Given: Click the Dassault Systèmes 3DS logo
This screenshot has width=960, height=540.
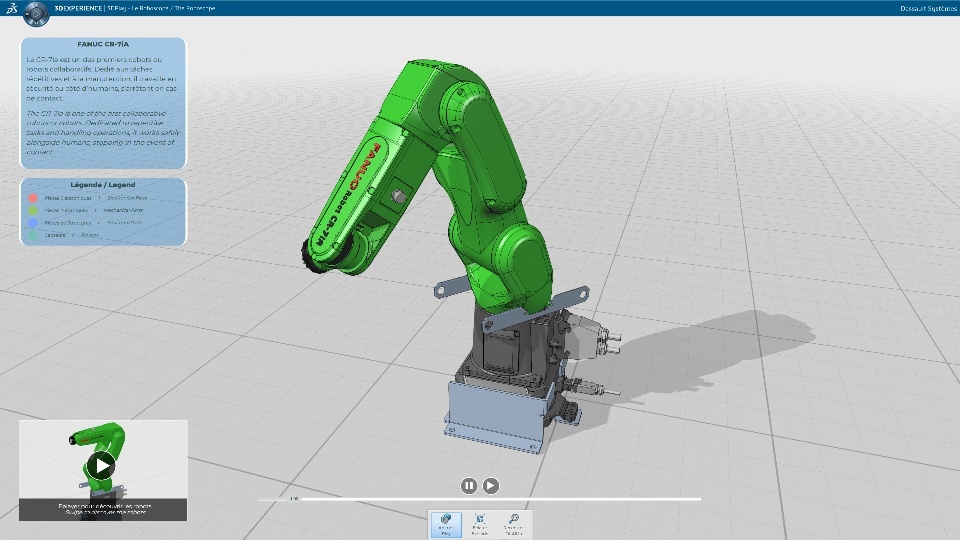Looking at the screenshot, I should [12, 8].
